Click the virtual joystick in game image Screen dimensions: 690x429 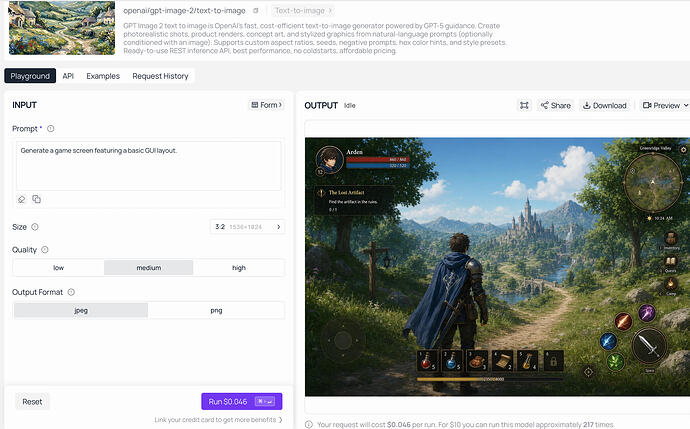point(343,340)
